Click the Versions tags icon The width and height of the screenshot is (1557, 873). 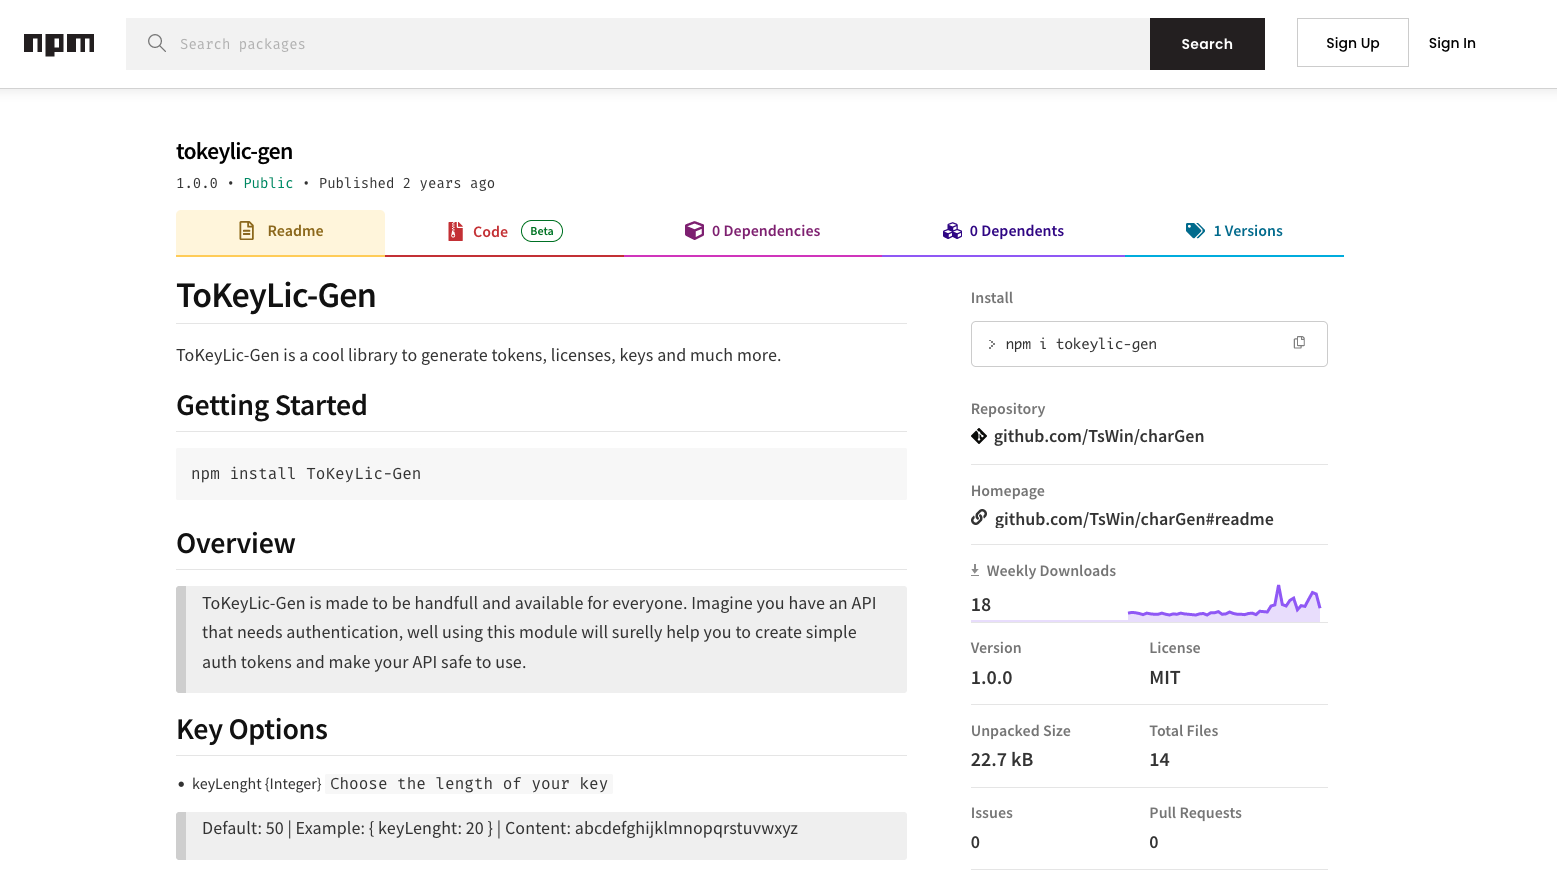(1195, 231)
